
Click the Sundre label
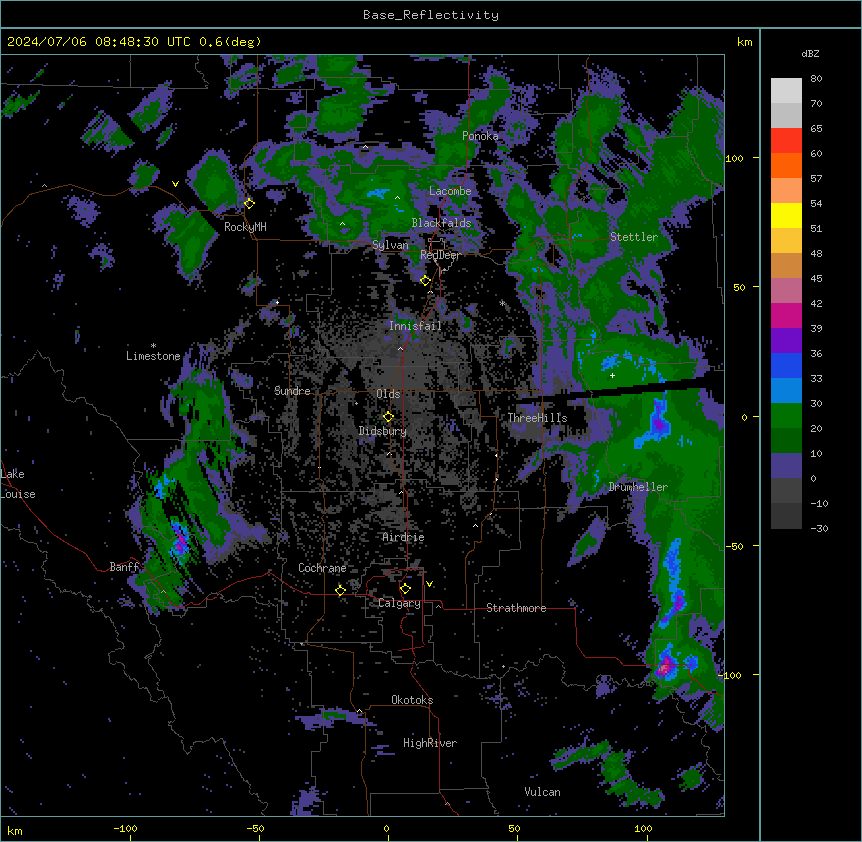[292, 391]
